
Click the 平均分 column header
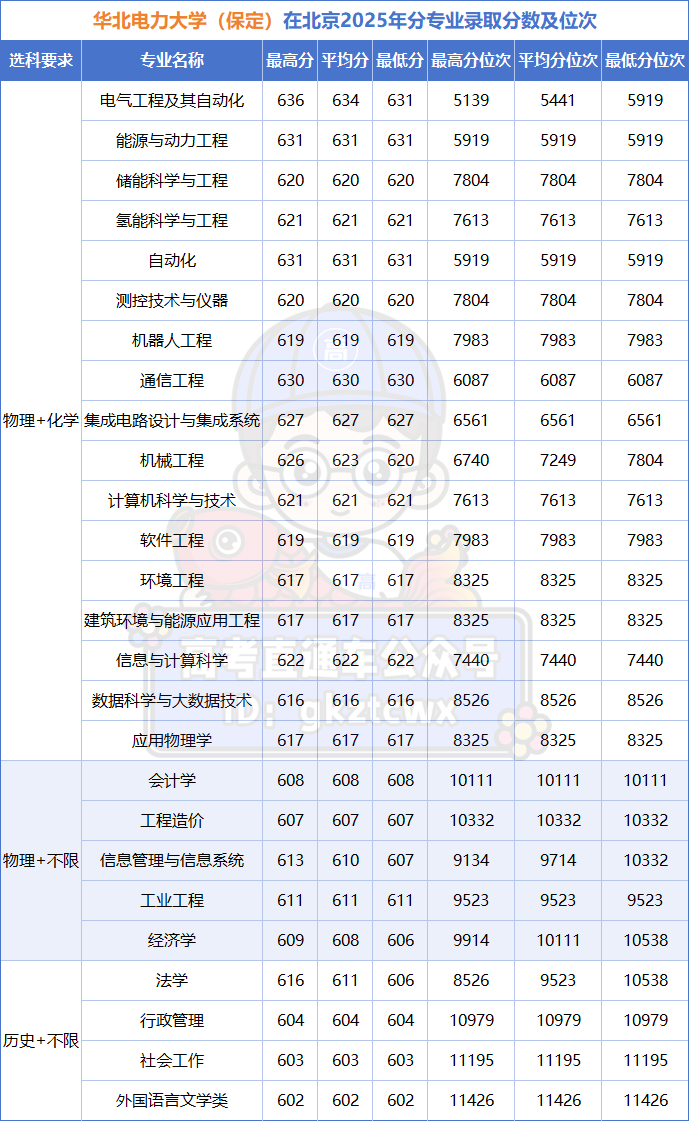(x=344, y=61)
